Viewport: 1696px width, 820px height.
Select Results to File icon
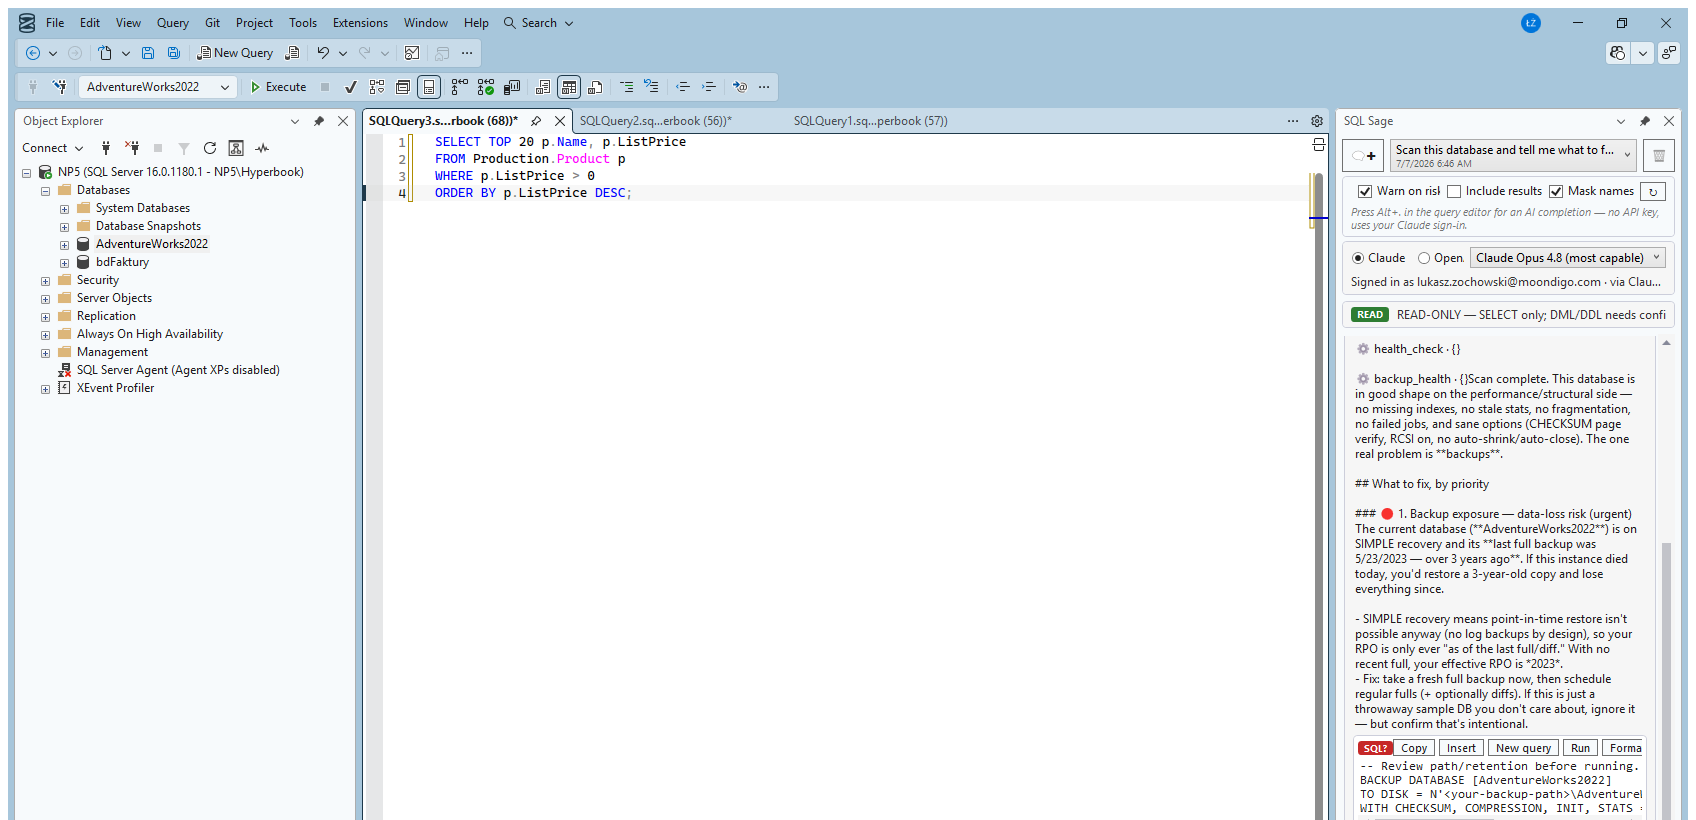point(595,87)
